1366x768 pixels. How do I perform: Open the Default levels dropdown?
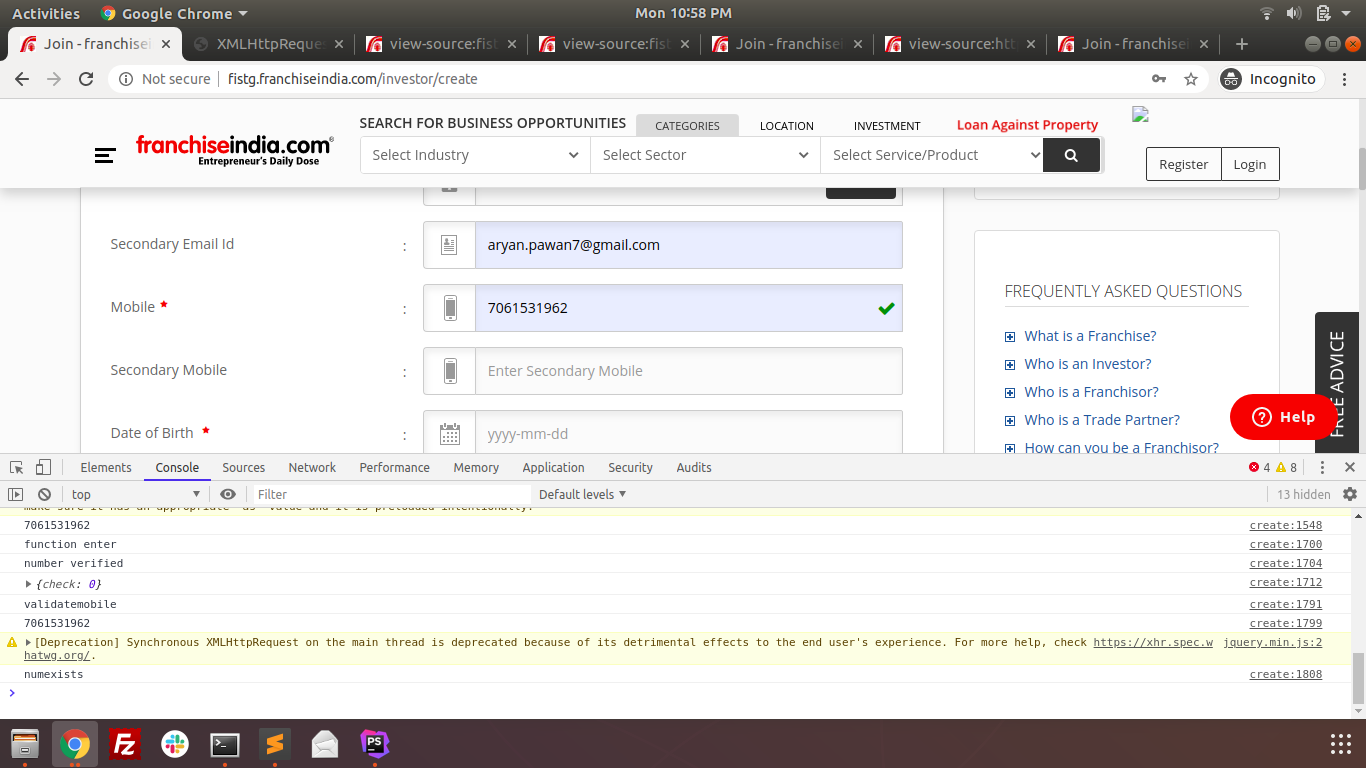(x=582, y=494)
